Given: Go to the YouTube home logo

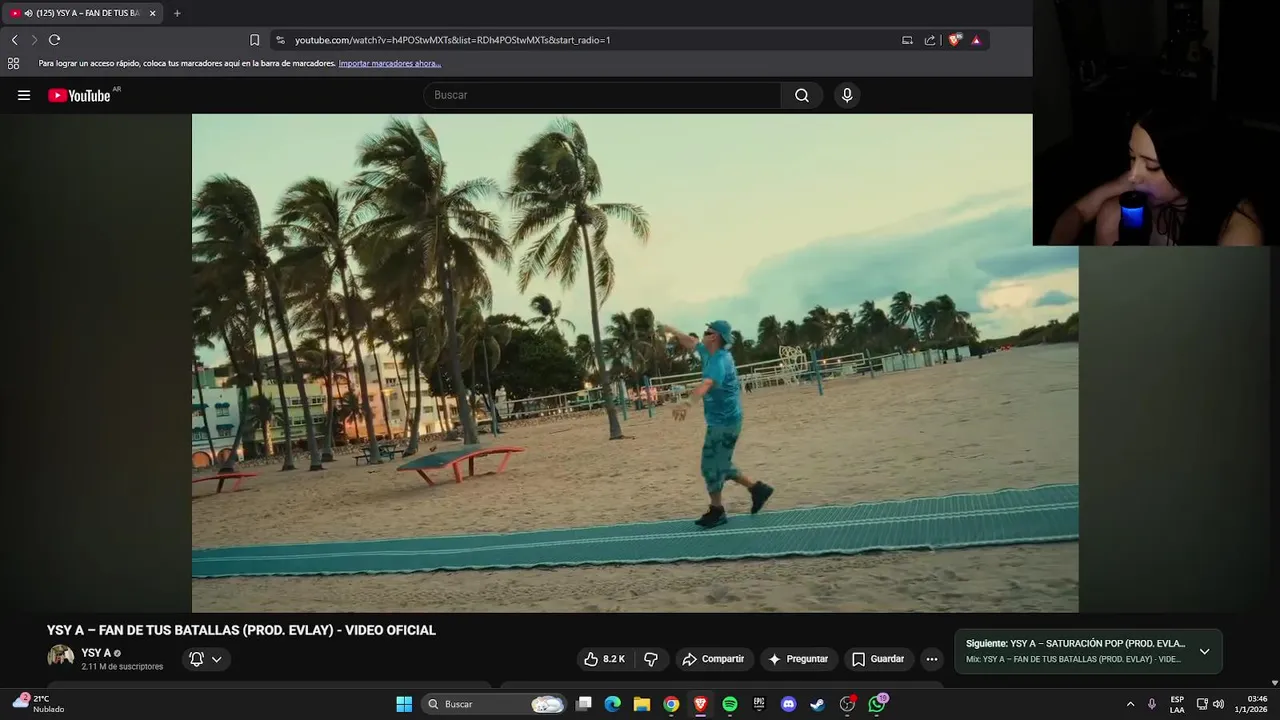Looking at the screenshot, I should (79, 95).
